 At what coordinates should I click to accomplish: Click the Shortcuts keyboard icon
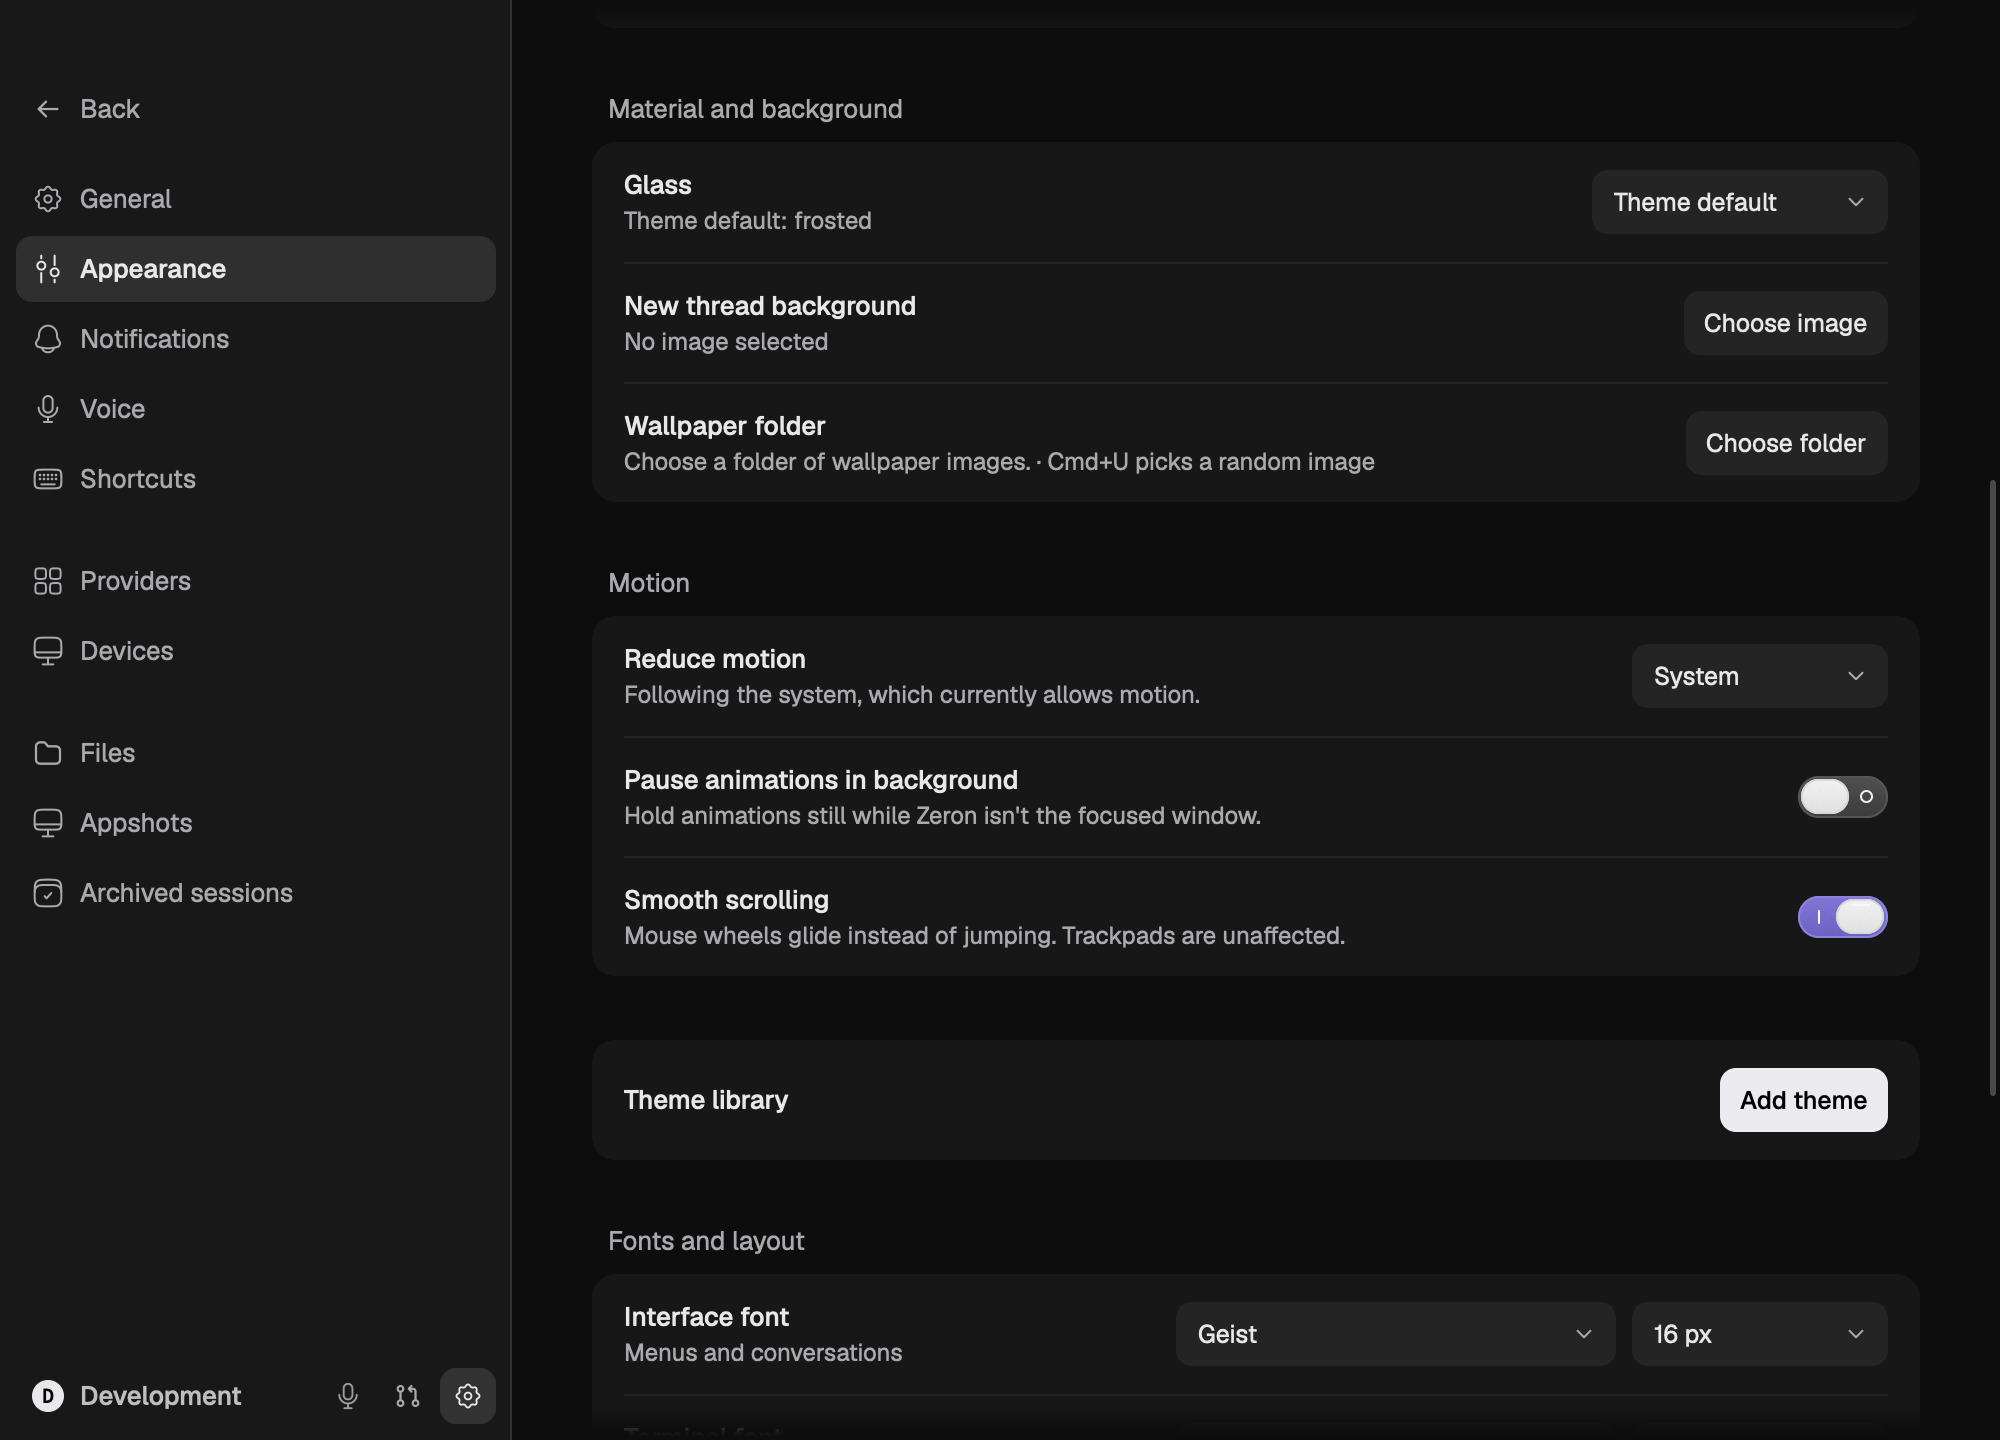[x=48, y=479]
